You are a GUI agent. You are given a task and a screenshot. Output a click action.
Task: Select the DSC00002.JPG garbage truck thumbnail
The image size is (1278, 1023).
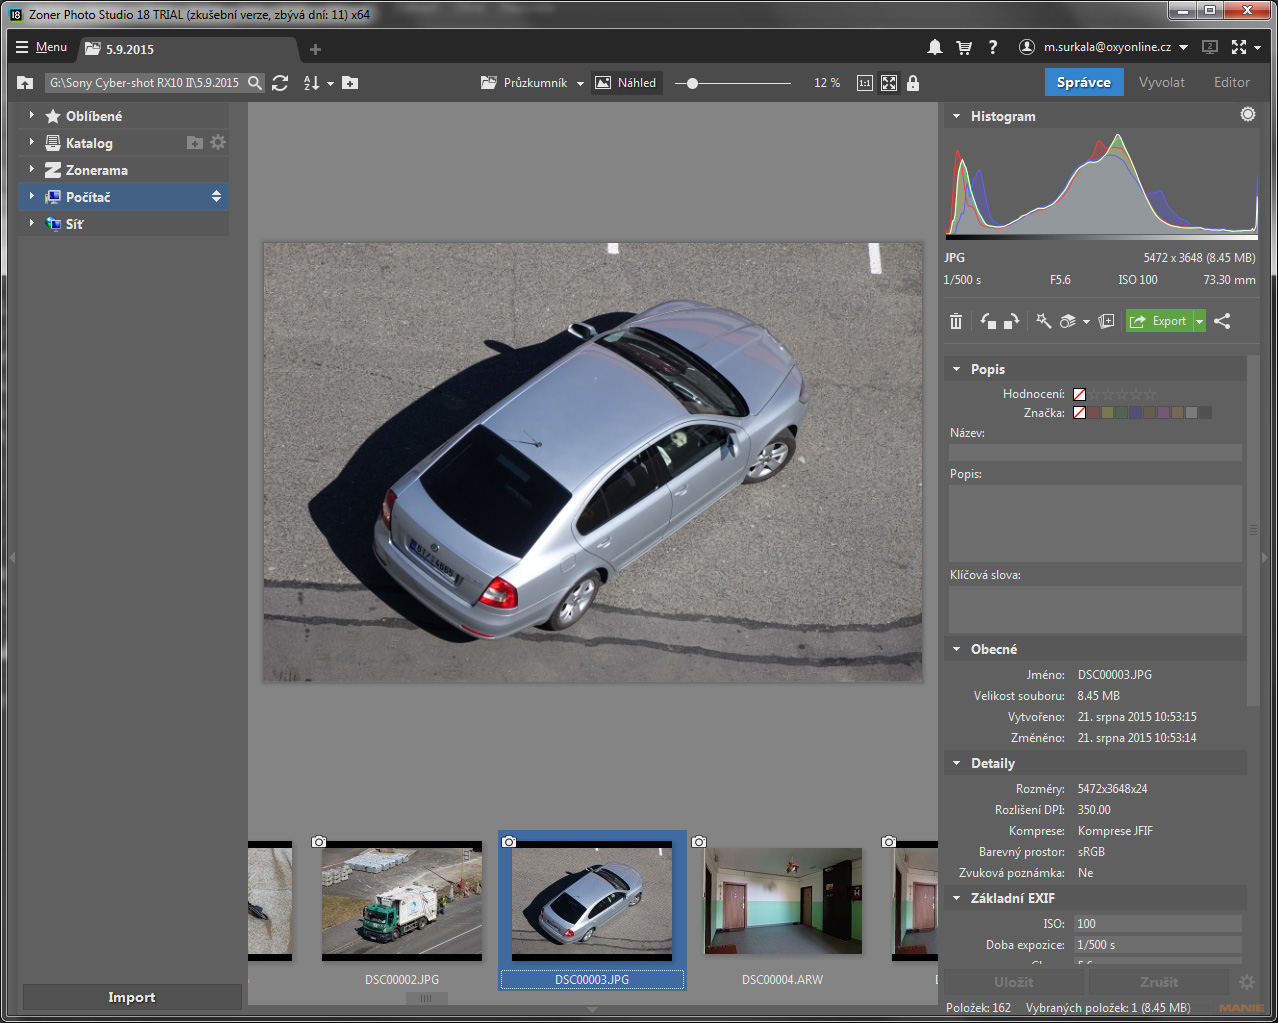pyautogui.click(x=401, y=903)
